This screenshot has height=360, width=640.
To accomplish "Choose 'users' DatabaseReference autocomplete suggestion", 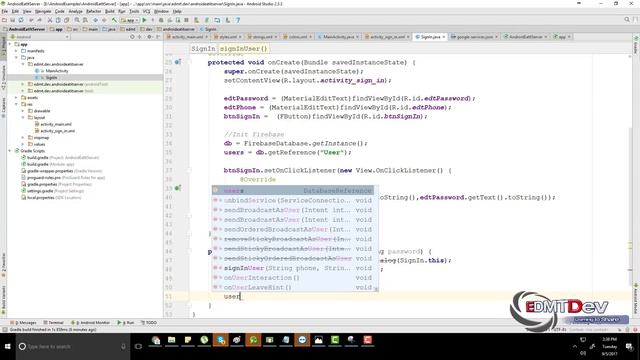I will (293, 191).
